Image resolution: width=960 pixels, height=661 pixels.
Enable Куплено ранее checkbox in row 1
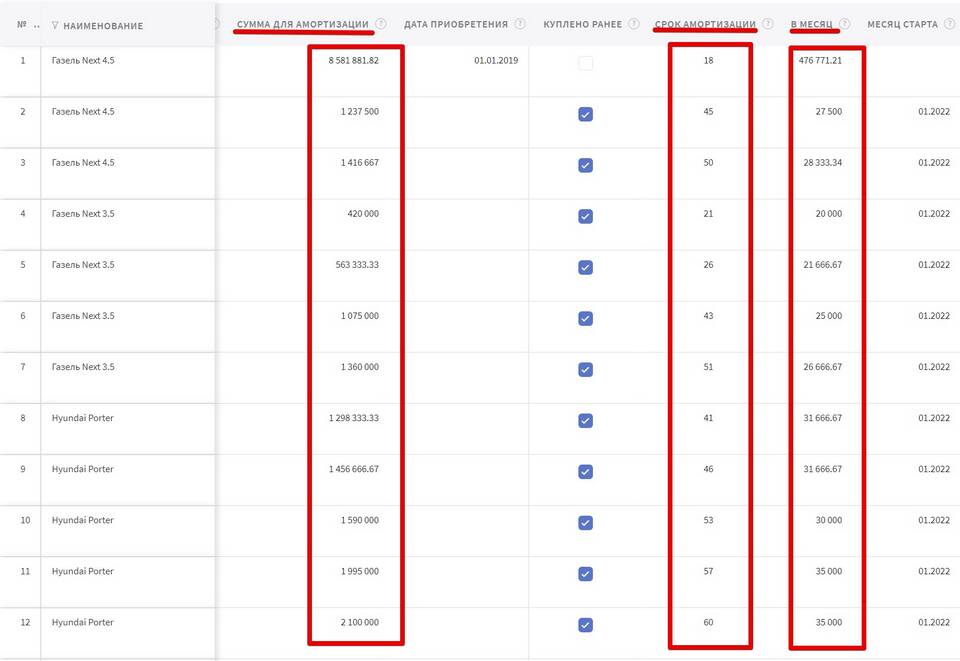click(585, 63)
